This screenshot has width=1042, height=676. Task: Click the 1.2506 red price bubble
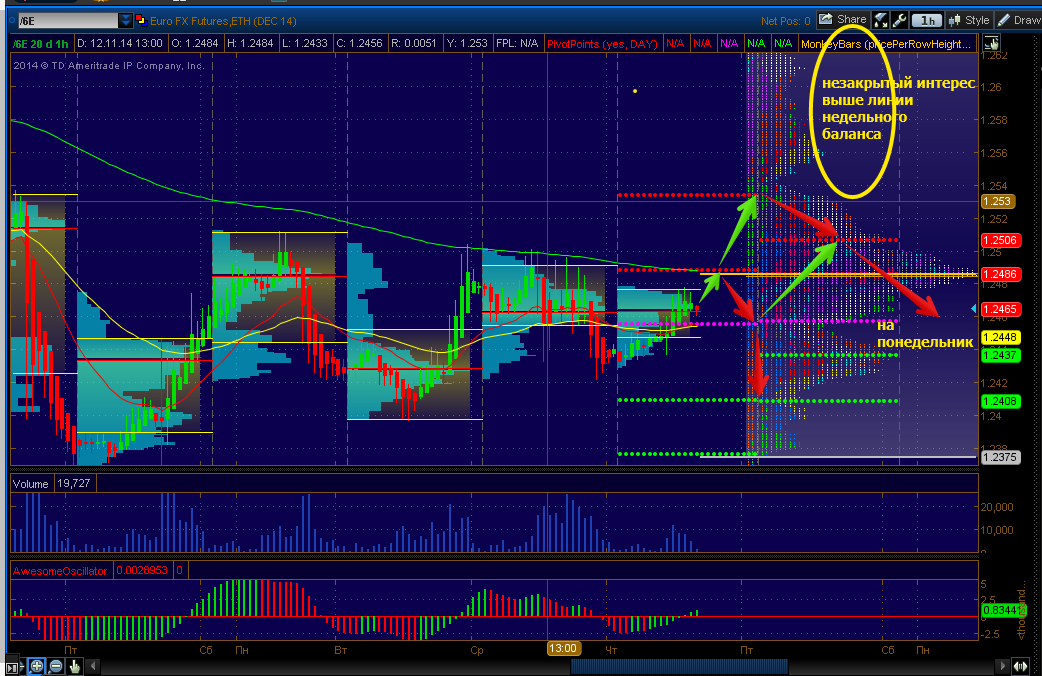click(x=1001, y=240)
